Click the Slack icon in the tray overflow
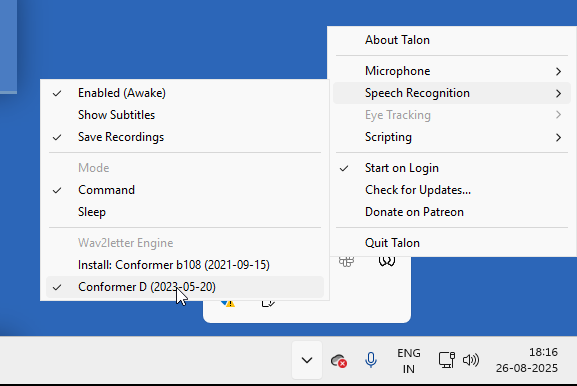 coord(346,261)
